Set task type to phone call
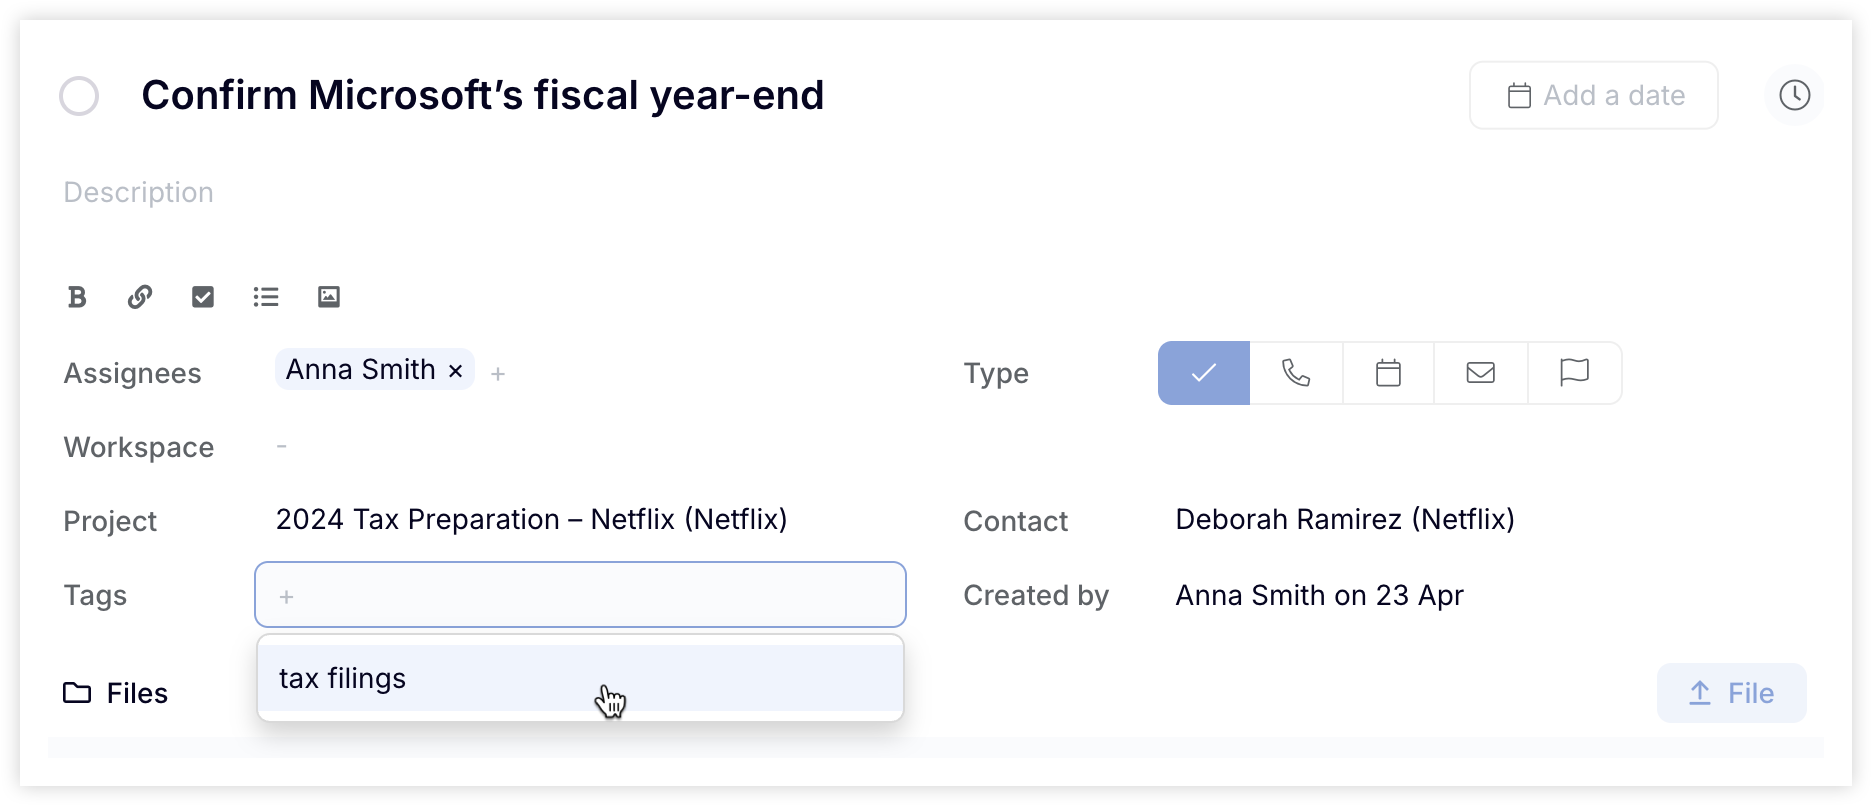 pos(1296,373)
